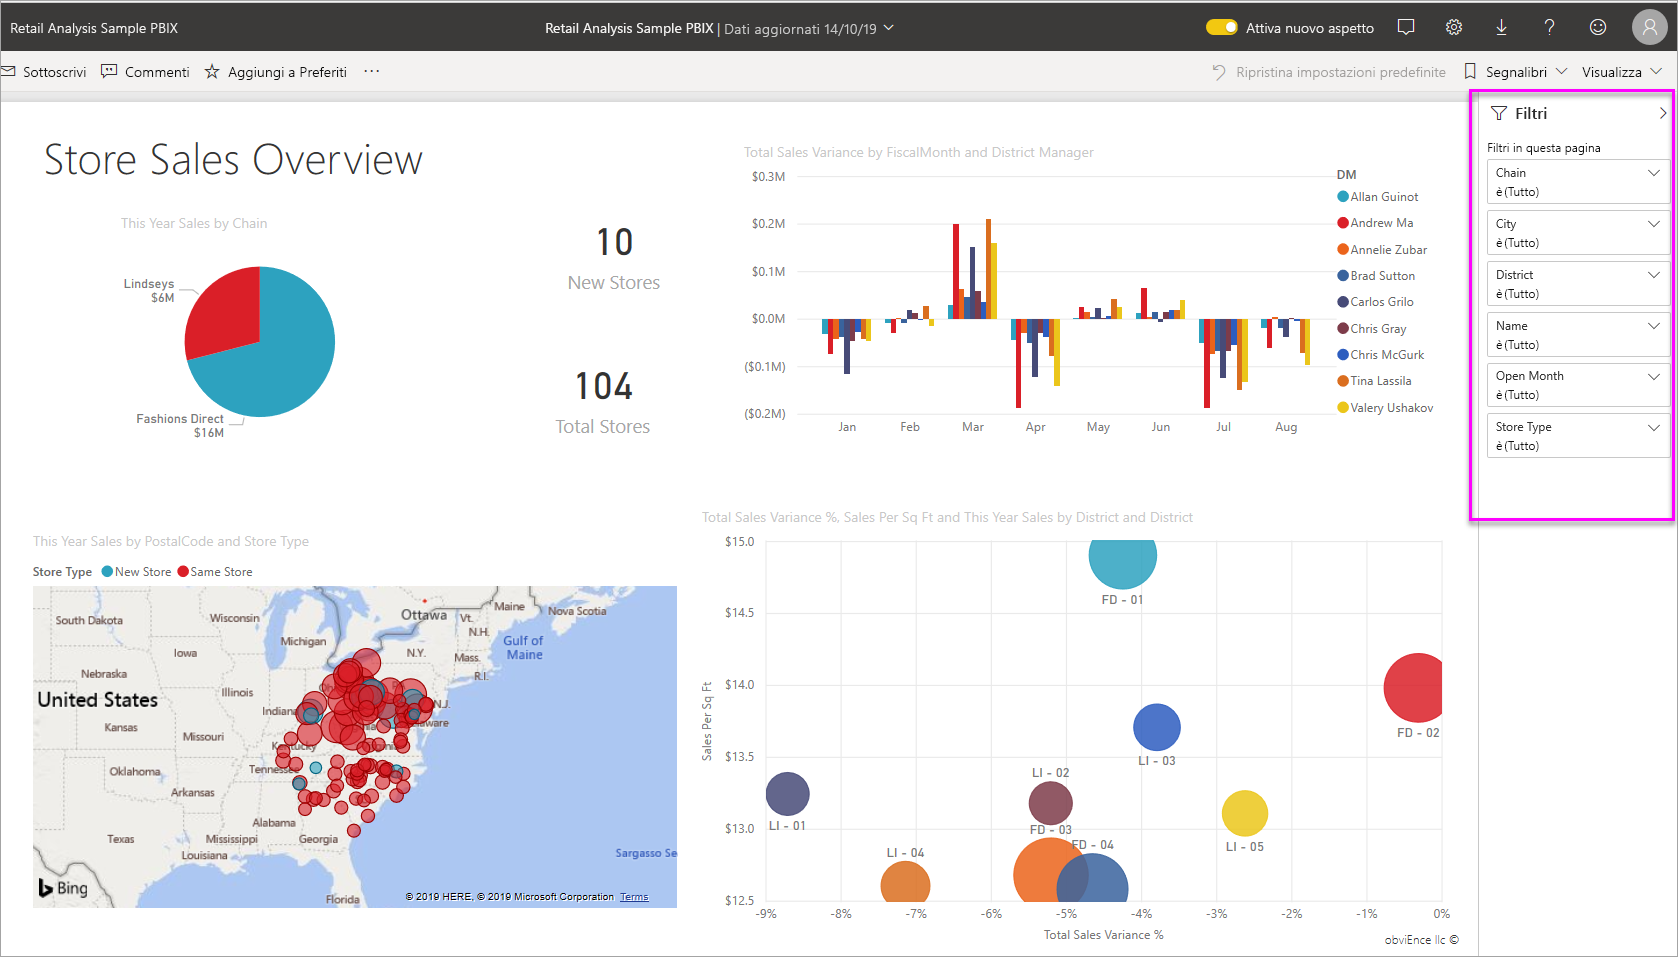The image size is (1678, 957).
Task: Click the download icon in the header
Action: coord(1501,27)
